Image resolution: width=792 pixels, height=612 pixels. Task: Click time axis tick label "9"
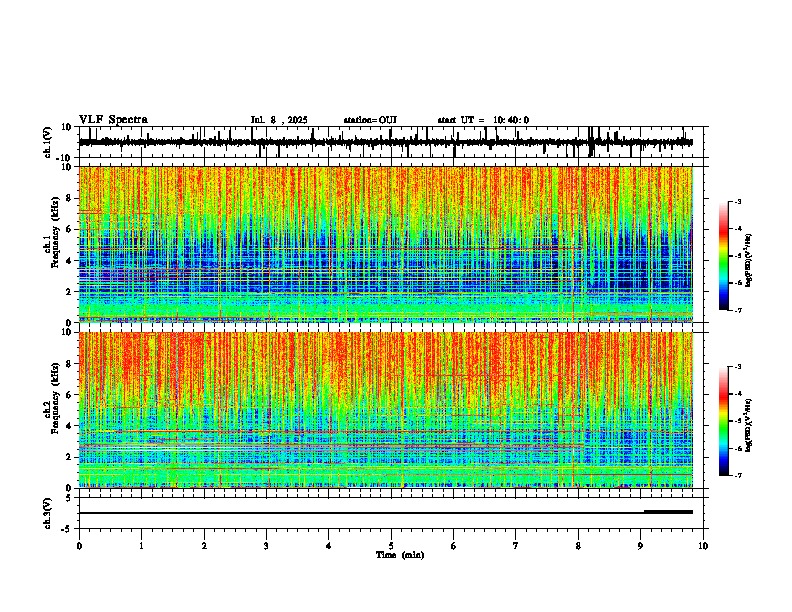(640, 546)
